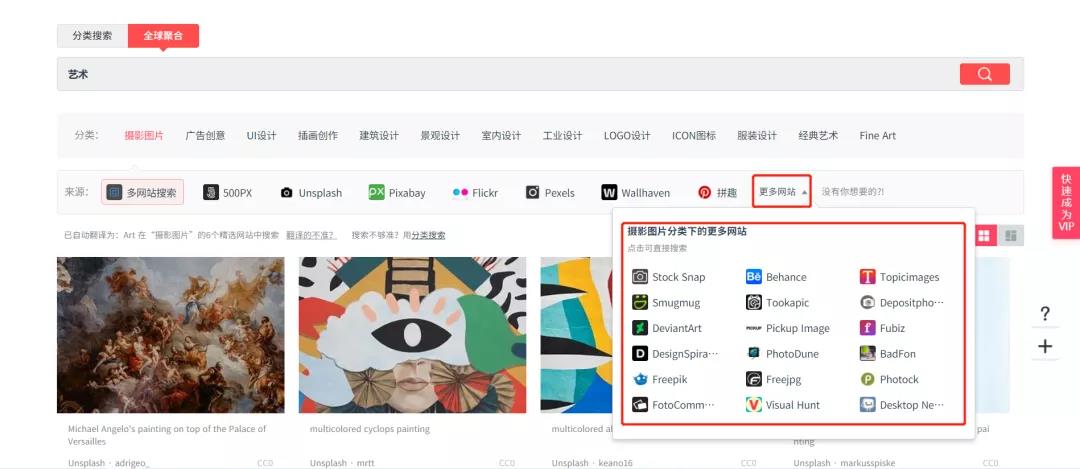Click the Pexels source icon

[532, 192]
